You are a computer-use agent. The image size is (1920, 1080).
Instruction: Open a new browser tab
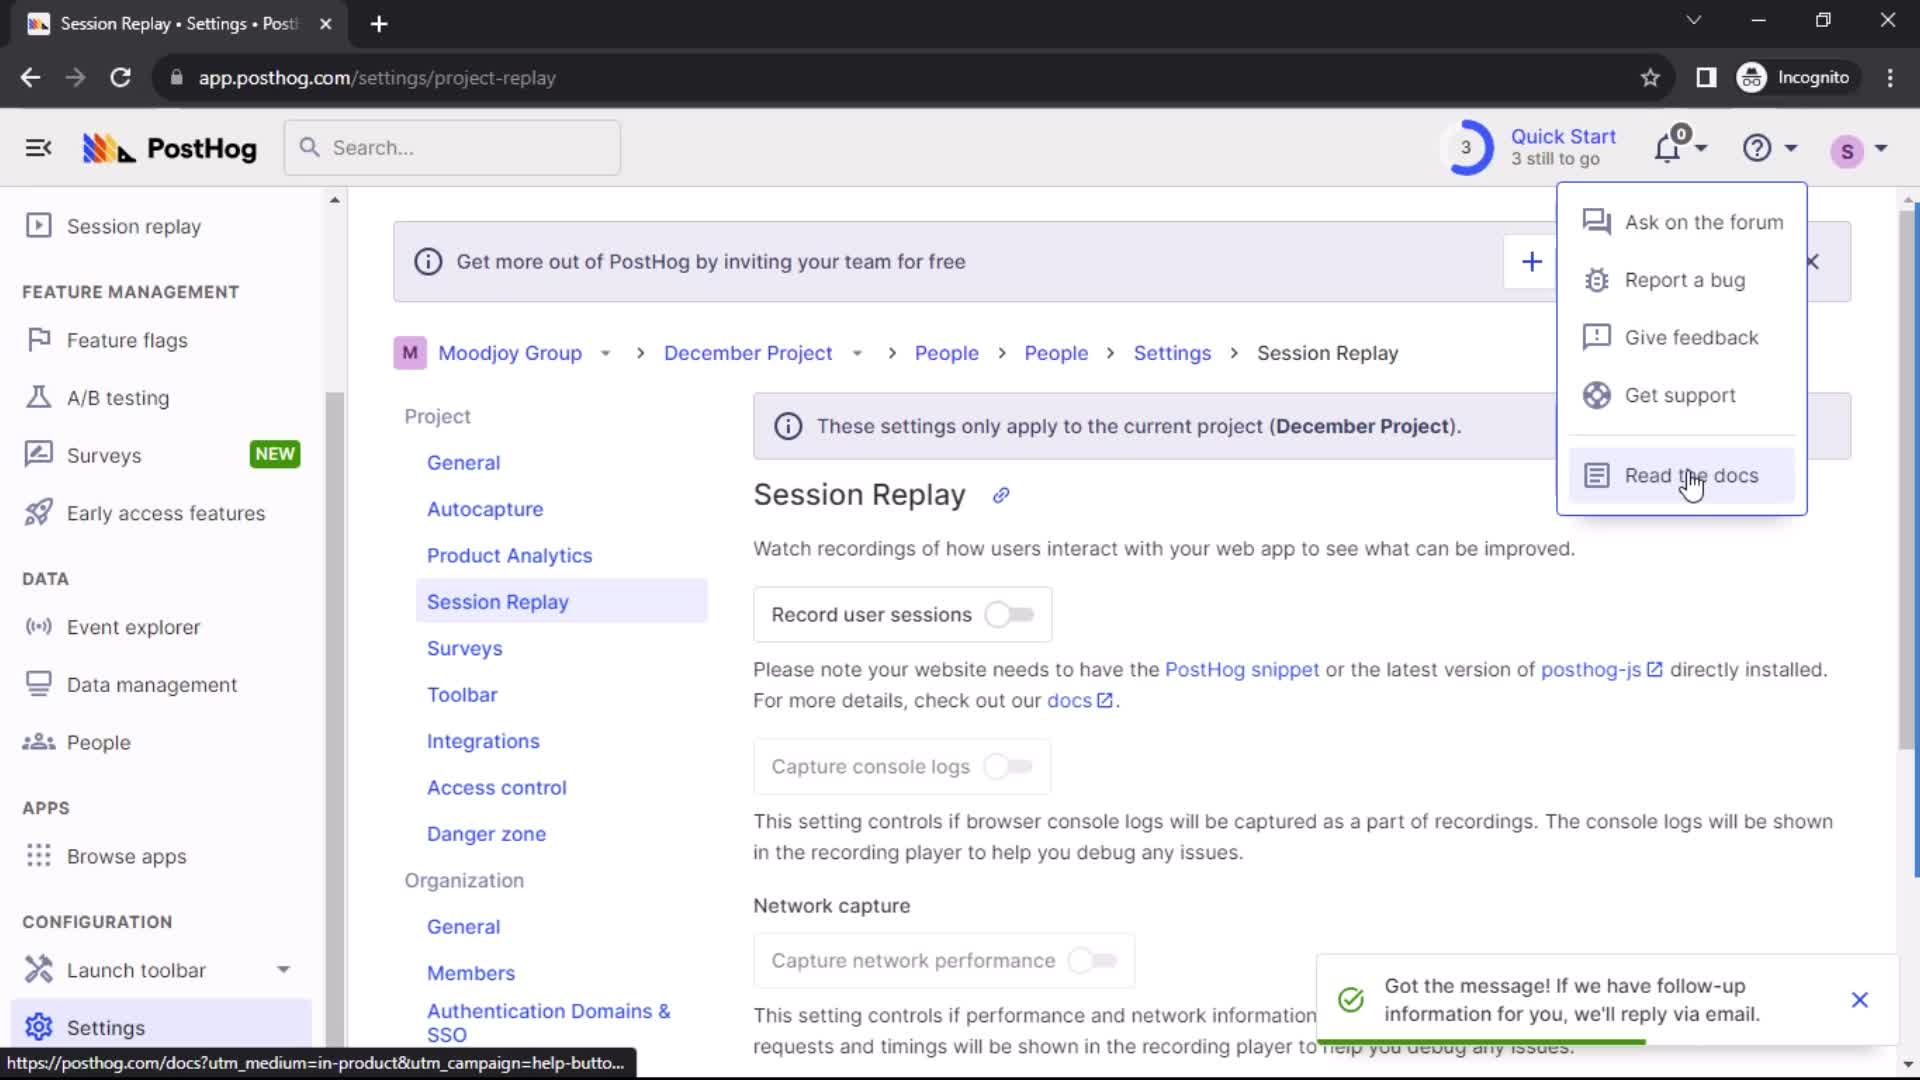379,24
